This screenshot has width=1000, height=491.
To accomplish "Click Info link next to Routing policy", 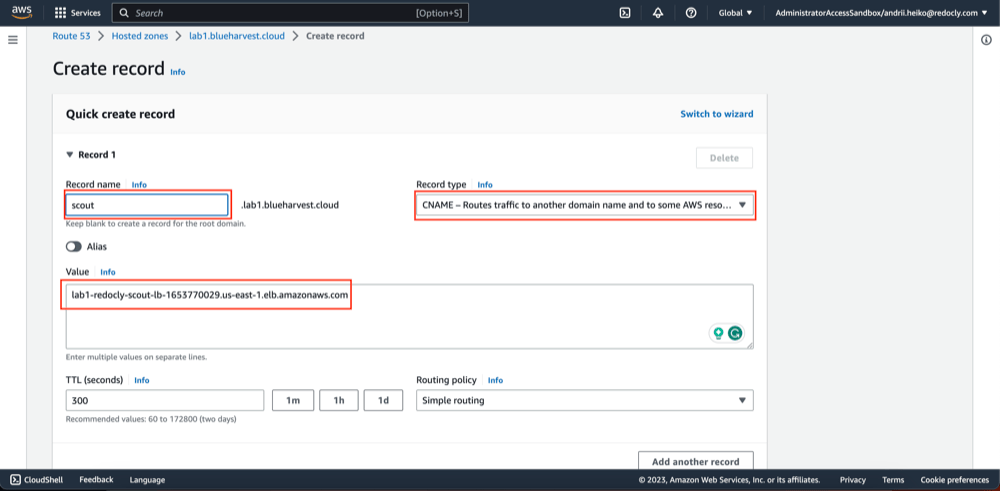I will (x=496, y=380).
